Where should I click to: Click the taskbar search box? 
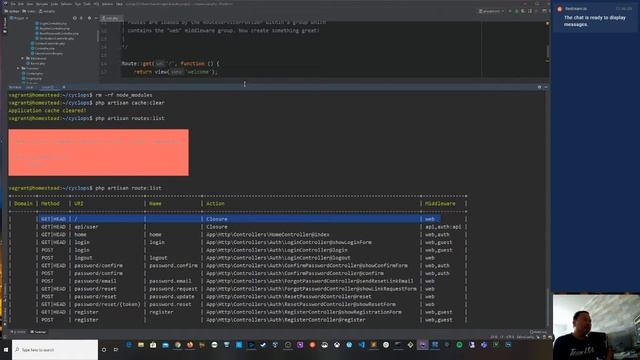tap(55, 350)
